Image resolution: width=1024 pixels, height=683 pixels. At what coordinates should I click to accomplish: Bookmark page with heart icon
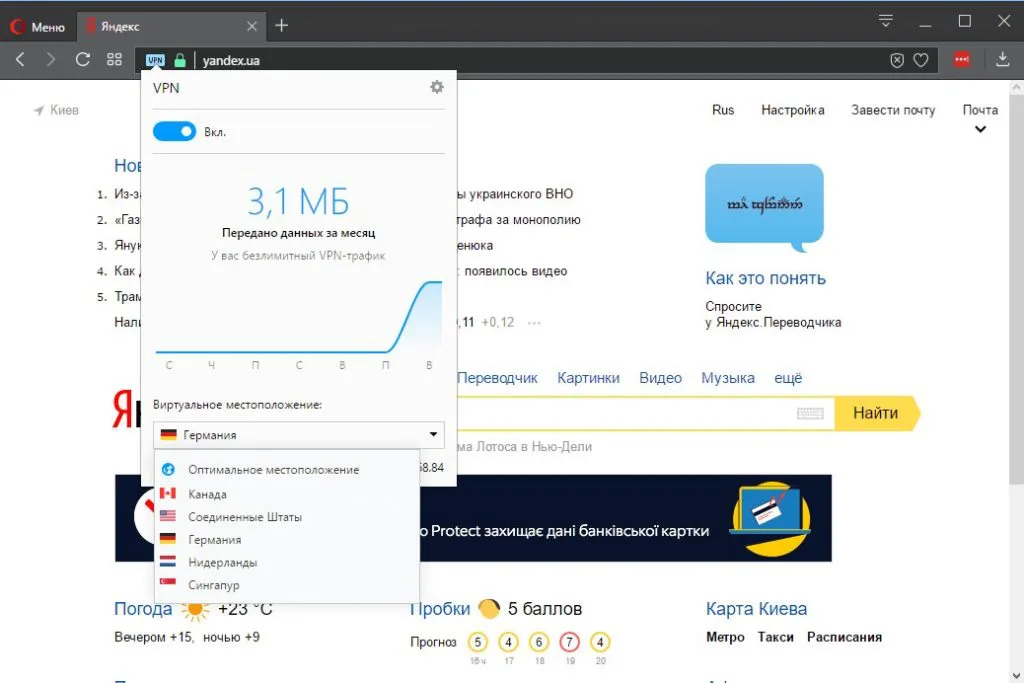[921, 60]
